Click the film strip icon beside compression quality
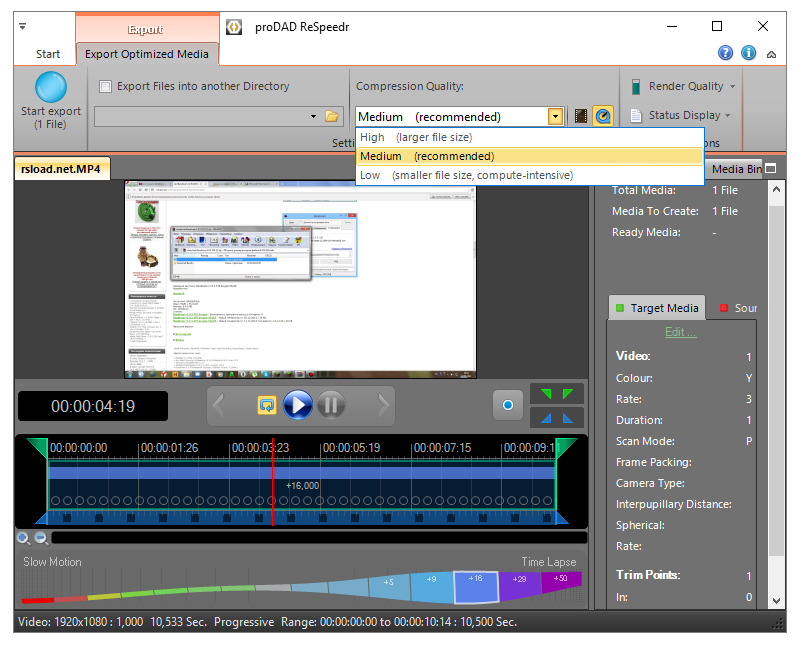 click(580, 116)
